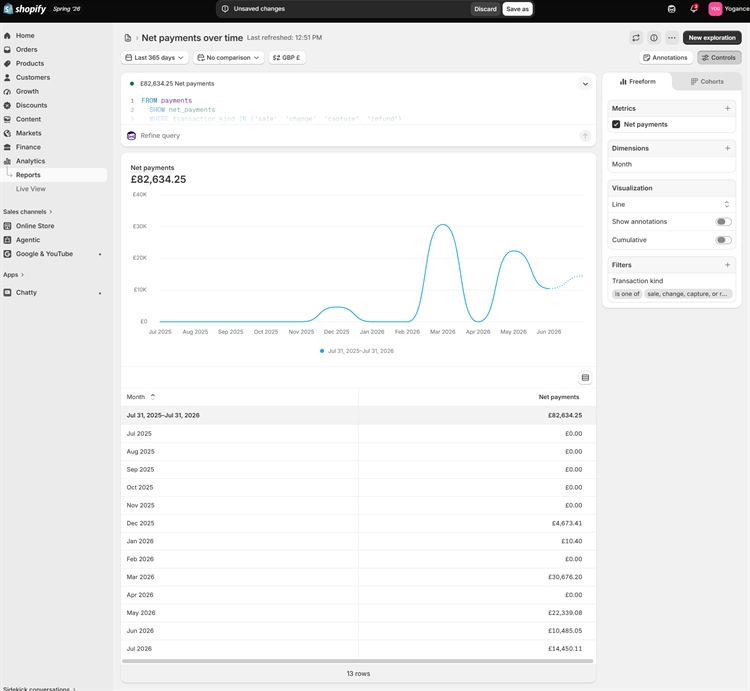750x691 pixels.
Task: Add a dimension with the plus icon
Action: [x=727, y=148]
